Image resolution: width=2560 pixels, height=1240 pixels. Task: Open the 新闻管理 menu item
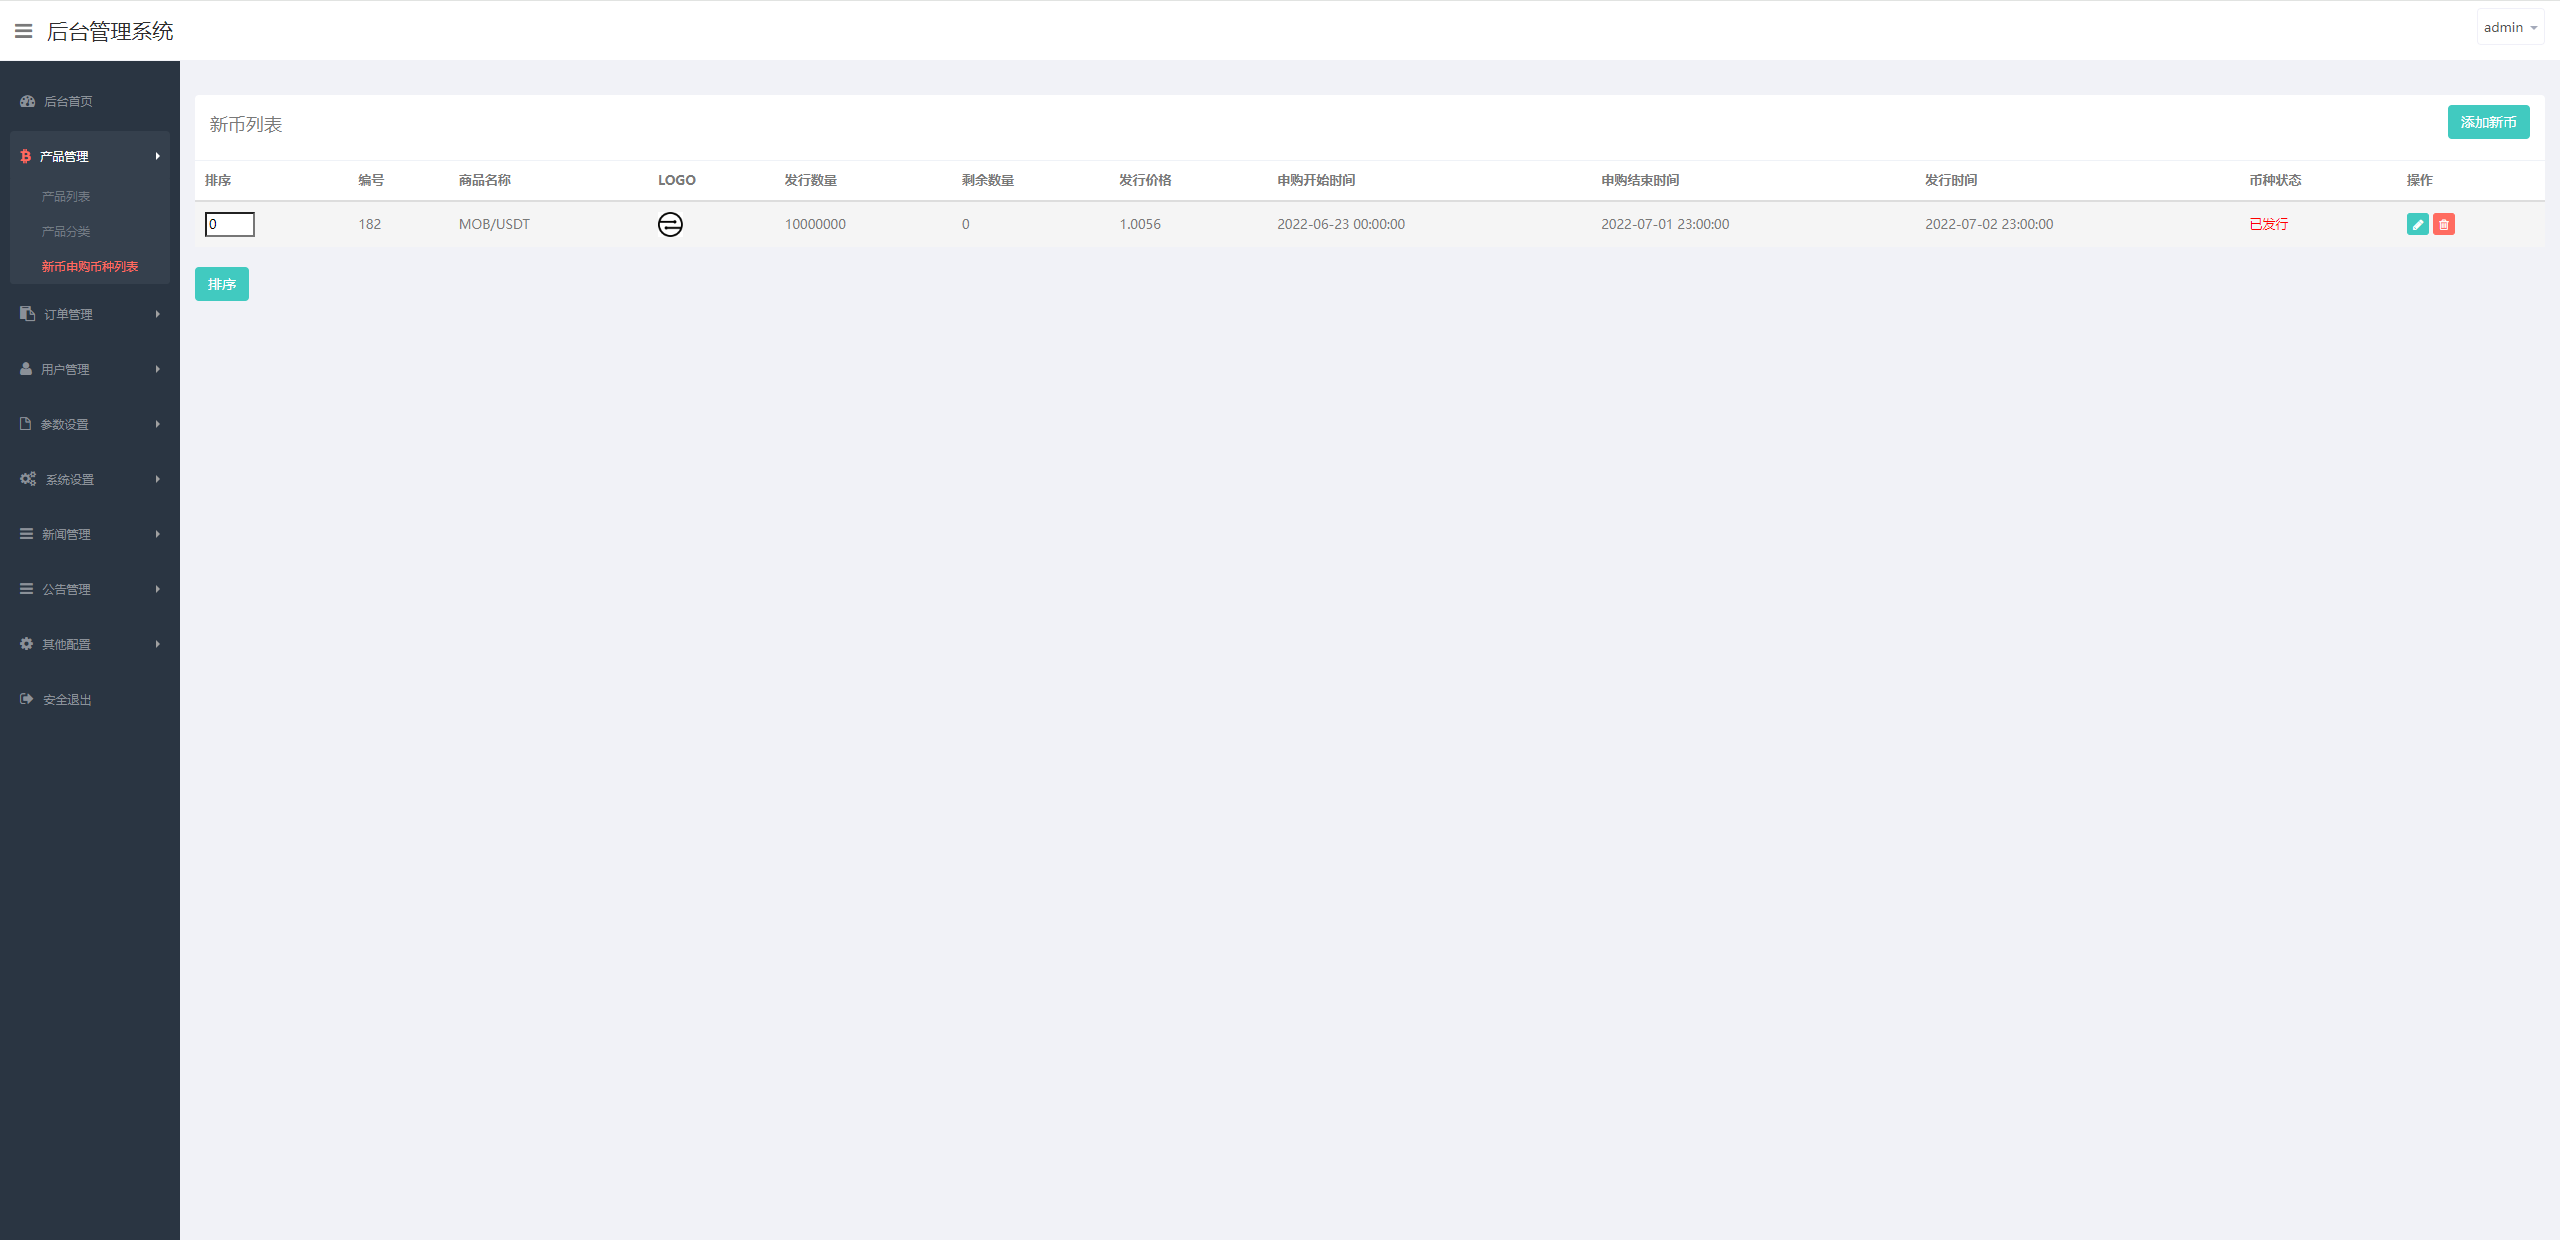[x=88, y=534]
